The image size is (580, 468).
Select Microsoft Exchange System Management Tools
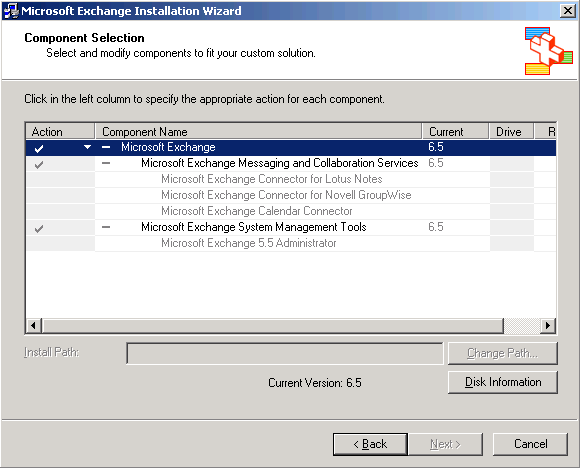(x=254, y=227)
